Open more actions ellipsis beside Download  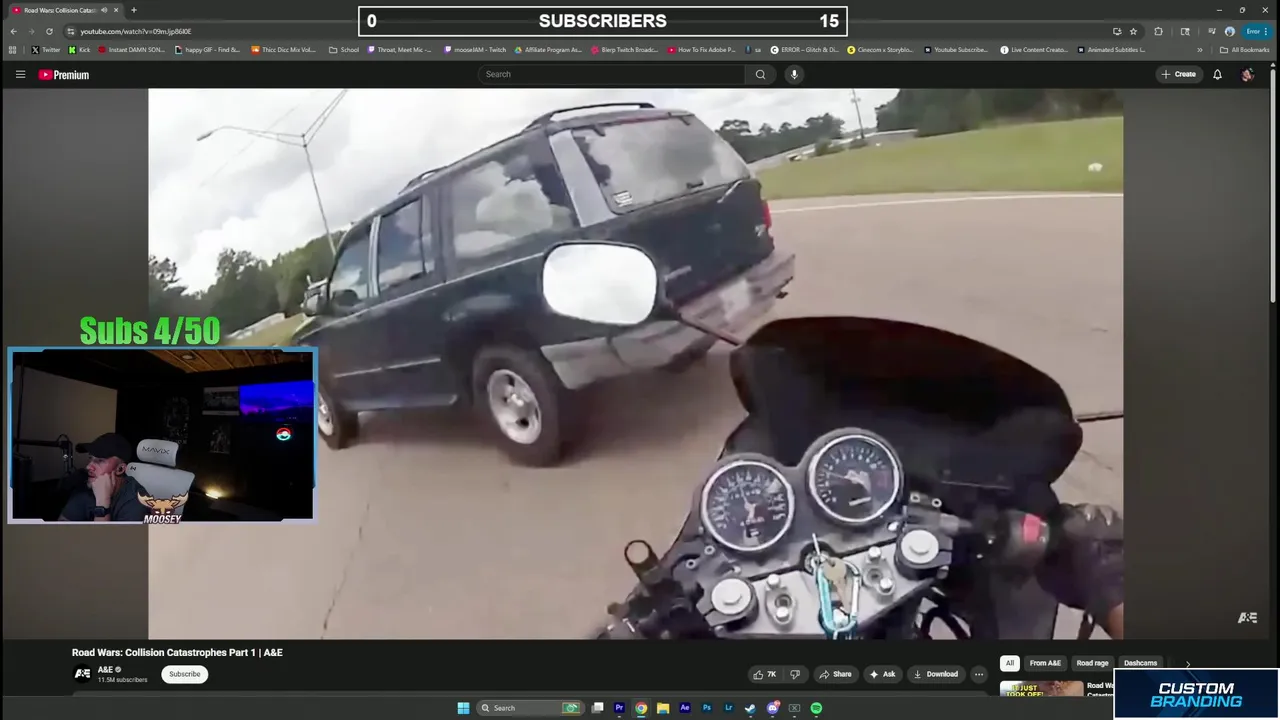point(978,674)
